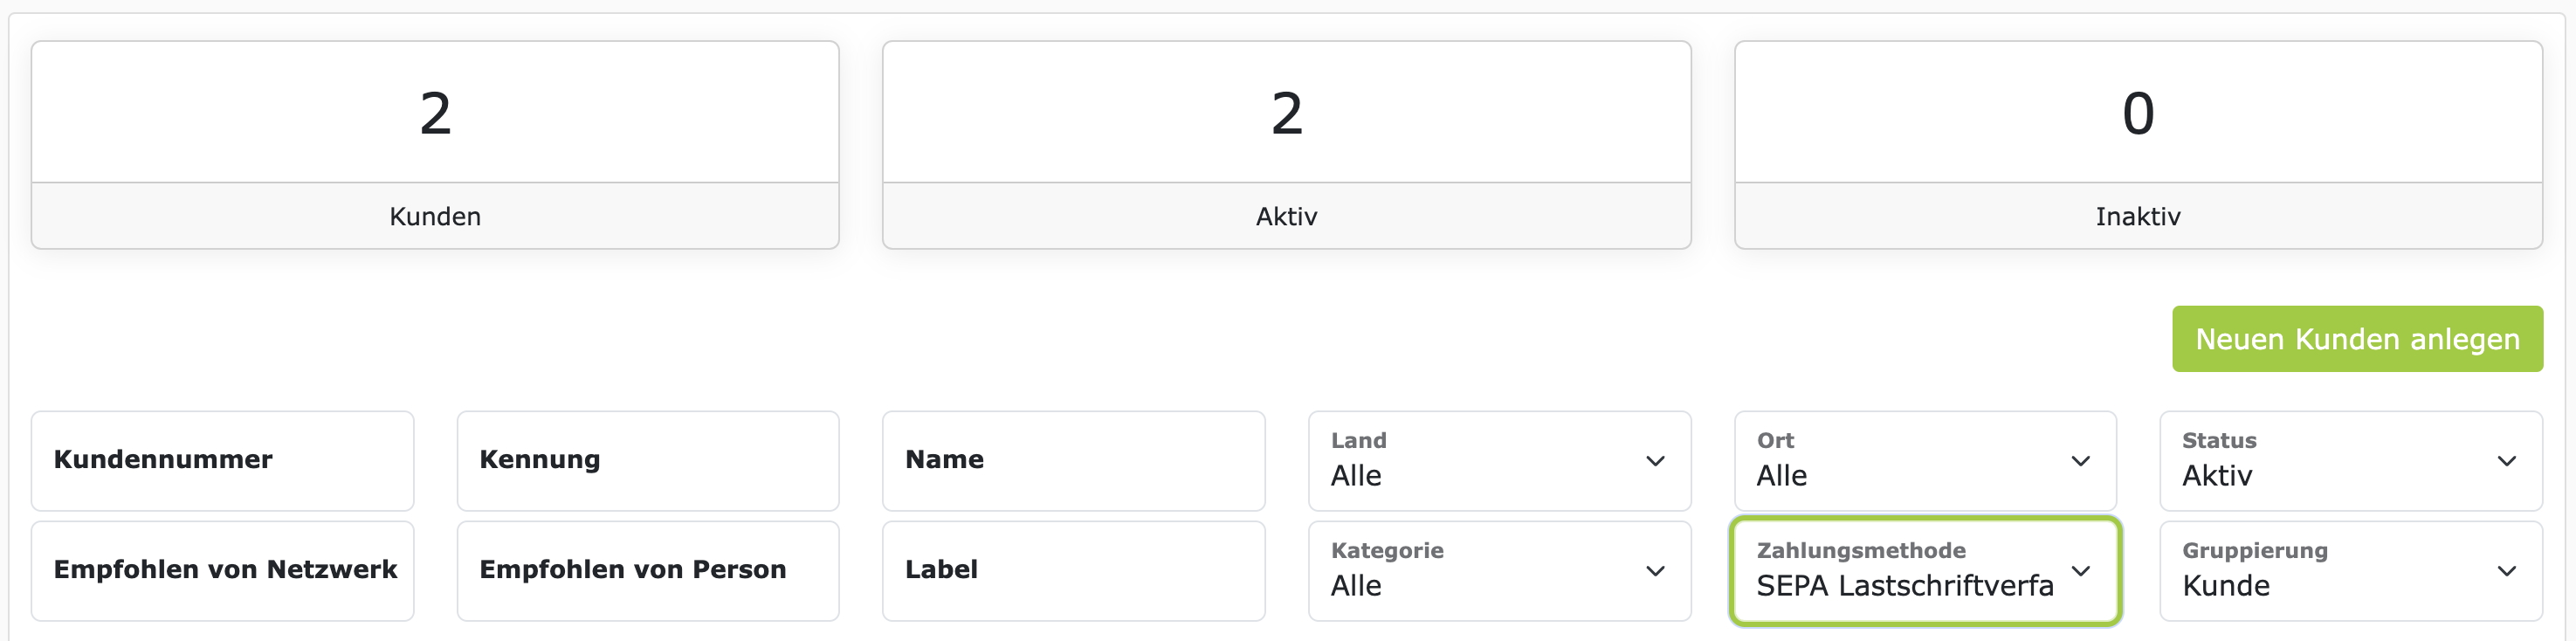Focus the Label filter field
Image resolution: width=2576 pixels, height=641 pixels.
pyautogui.click(x=1073, y=571)
